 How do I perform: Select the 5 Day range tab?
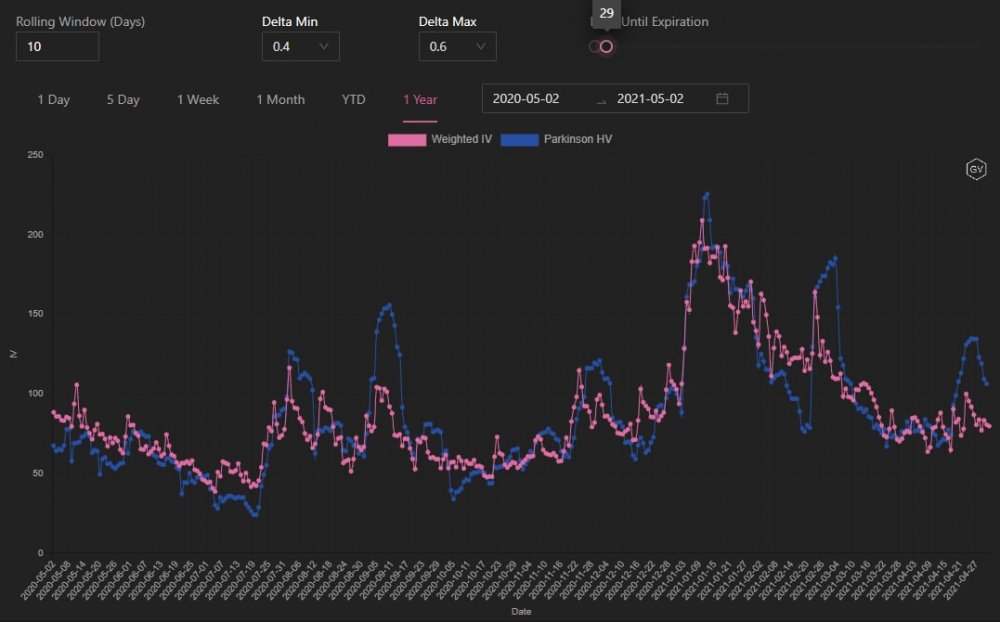click(x=123, y=100)
